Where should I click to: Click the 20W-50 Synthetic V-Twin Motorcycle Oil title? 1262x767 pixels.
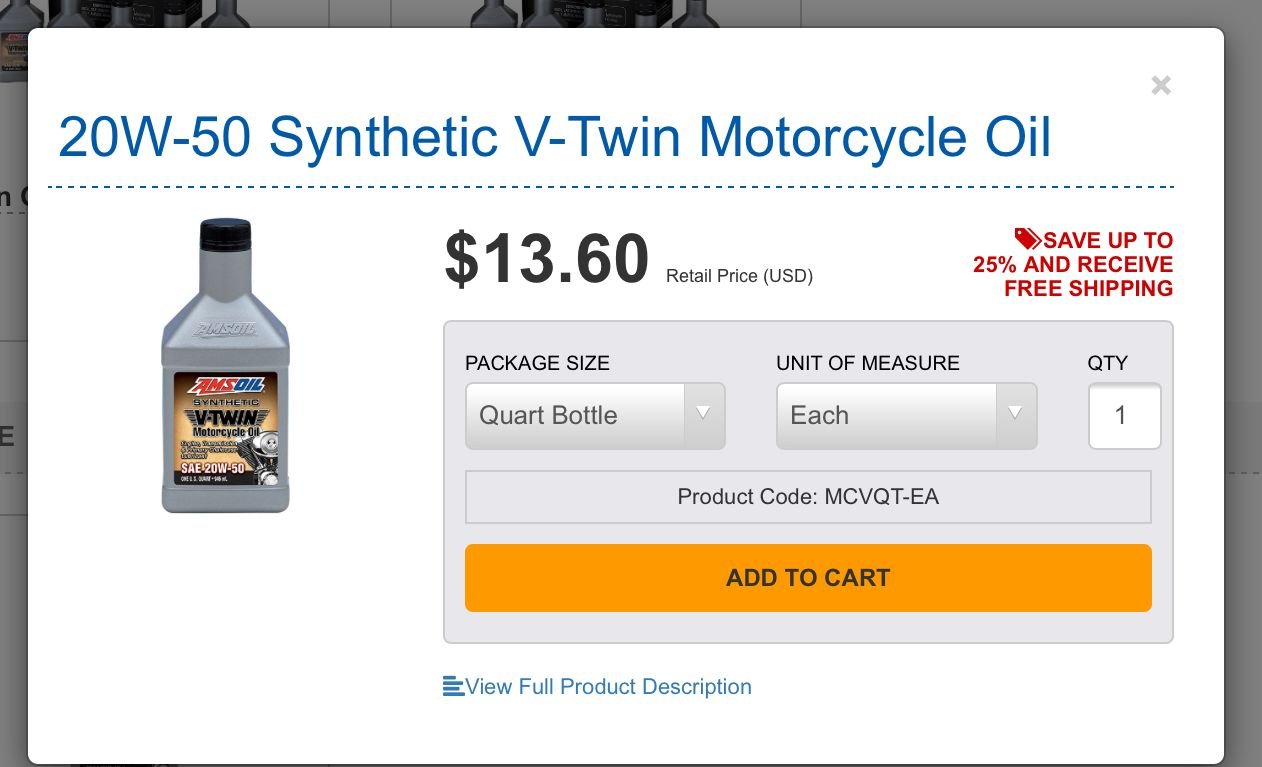(x=555, y=137)
